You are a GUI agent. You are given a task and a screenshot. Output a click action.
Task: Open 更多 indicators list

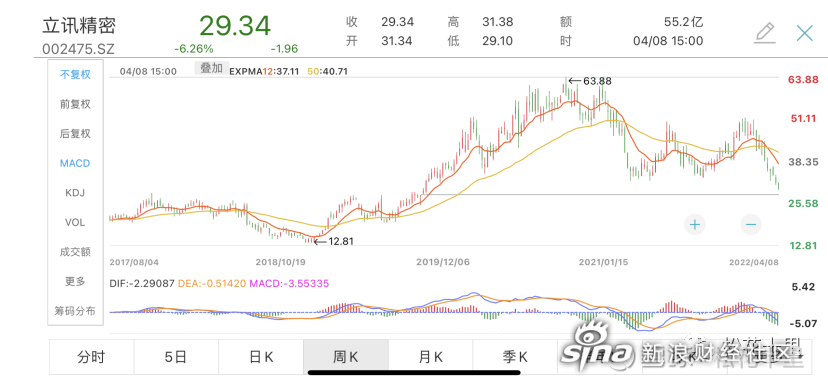click(75, 282)
